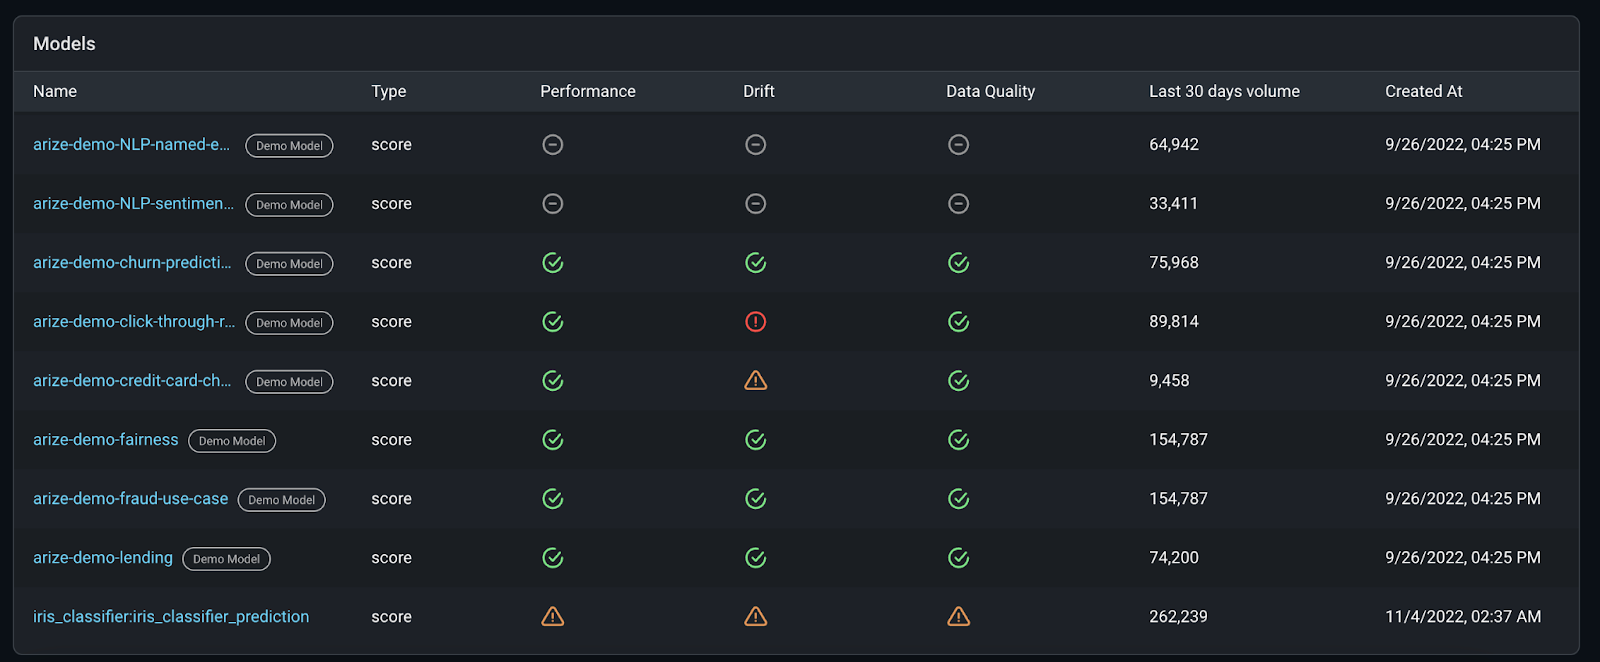Click the volume value 33,411
1600x662 pixels.
(1173, 203)
